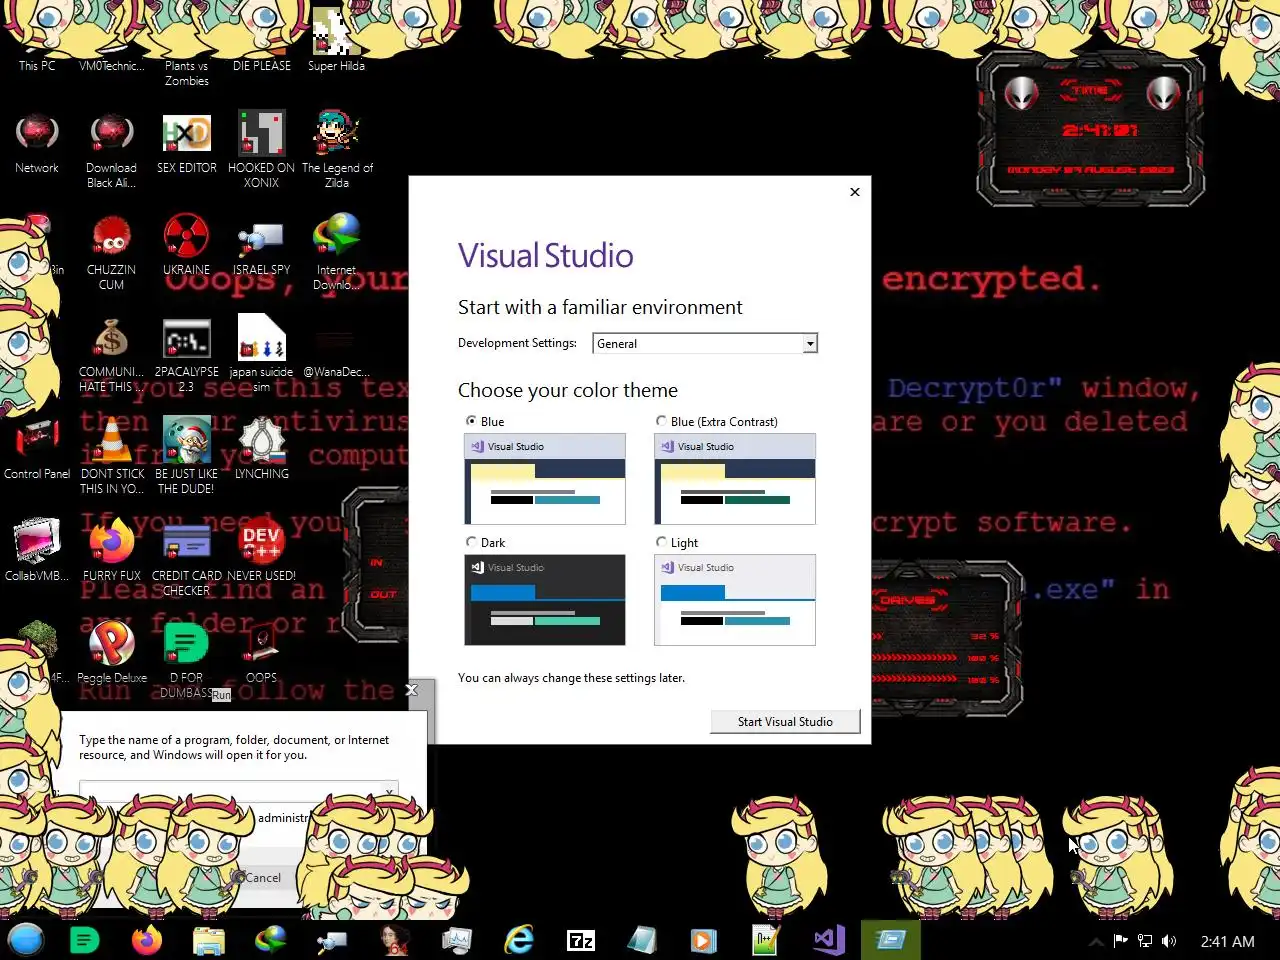Click the taskbar clock showing 2:41 AM

tap(1227, 941)
